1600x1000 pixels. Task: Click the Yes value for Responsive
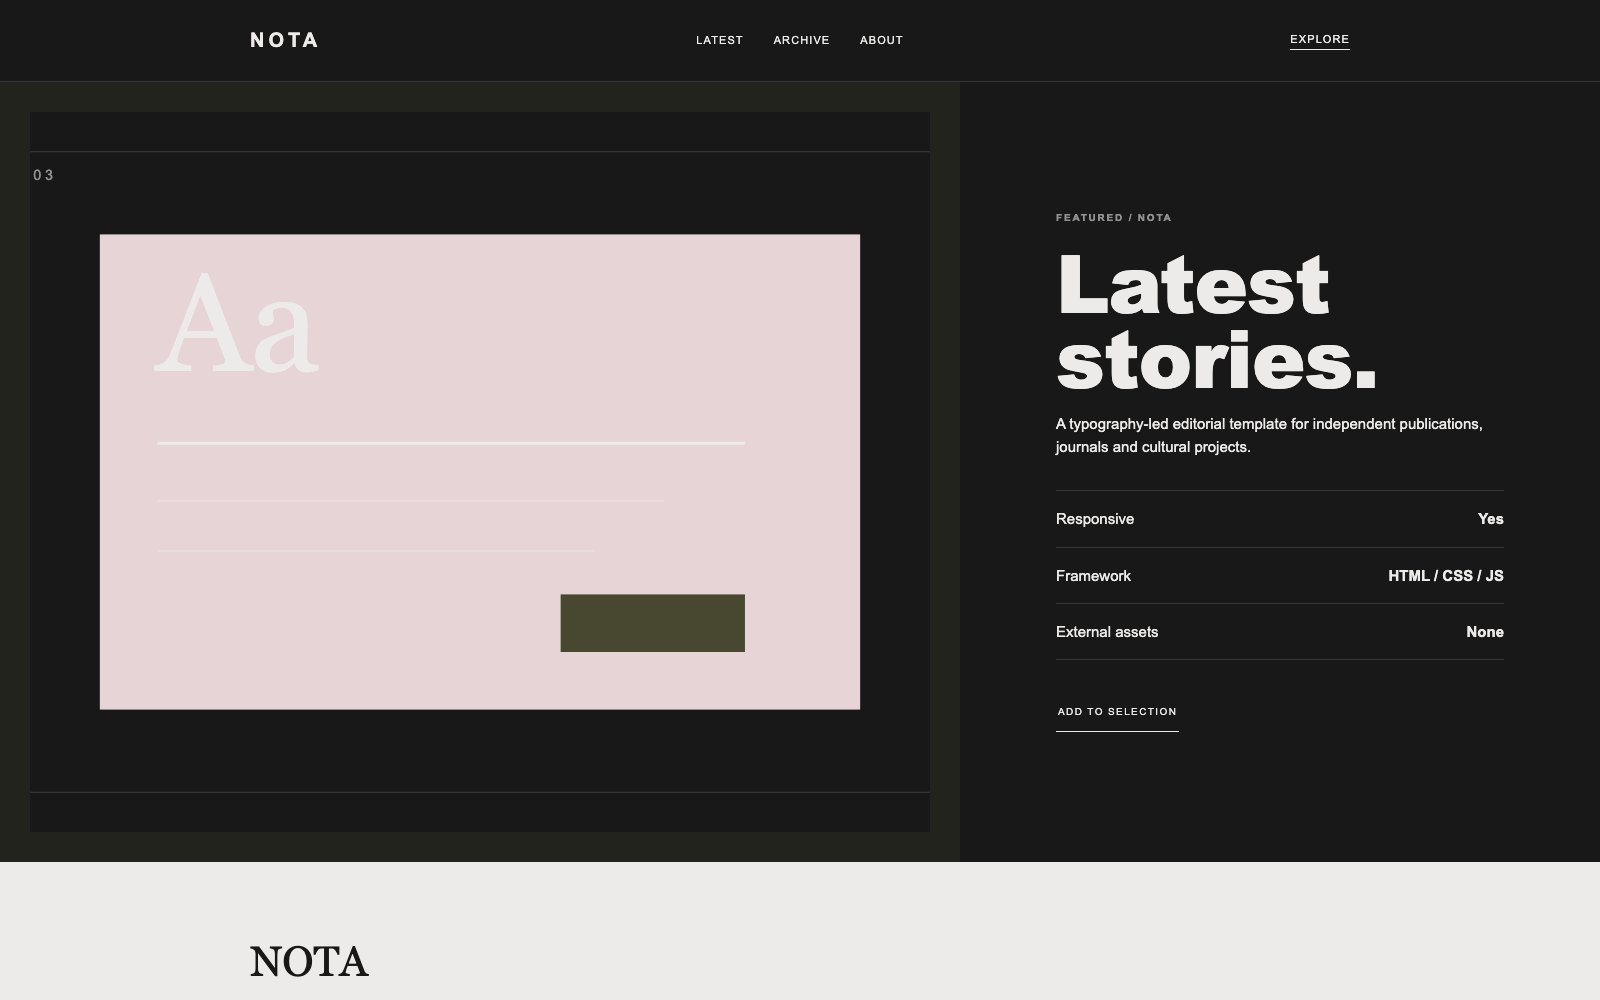1490,519
